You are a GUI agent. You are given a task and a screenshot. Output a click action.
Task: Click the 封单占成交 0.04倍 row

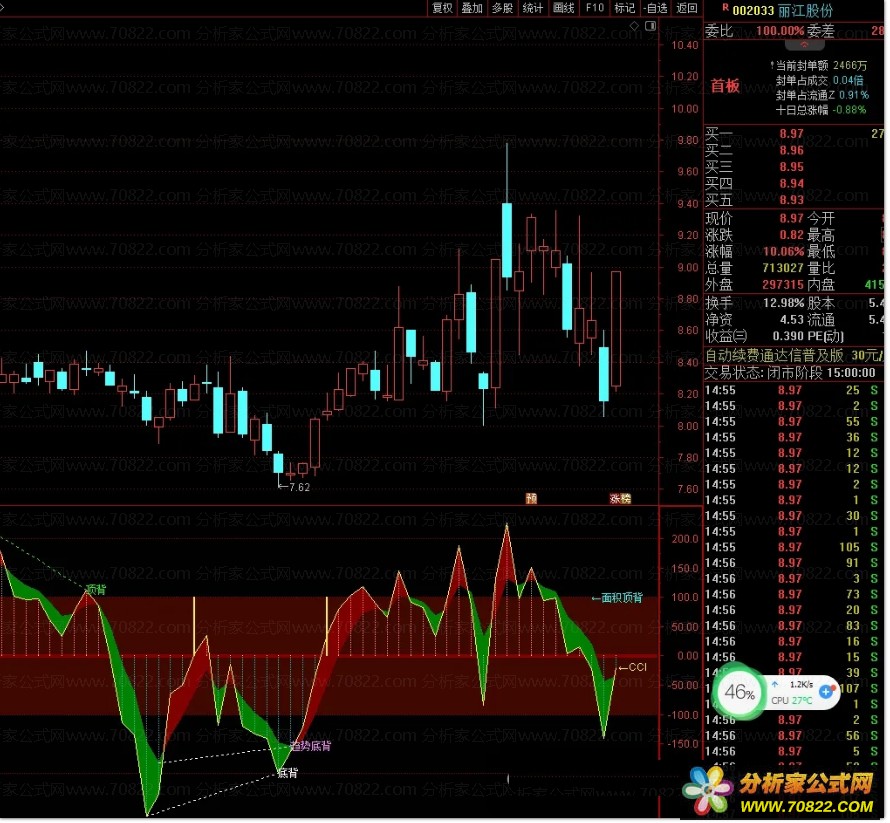819,80
